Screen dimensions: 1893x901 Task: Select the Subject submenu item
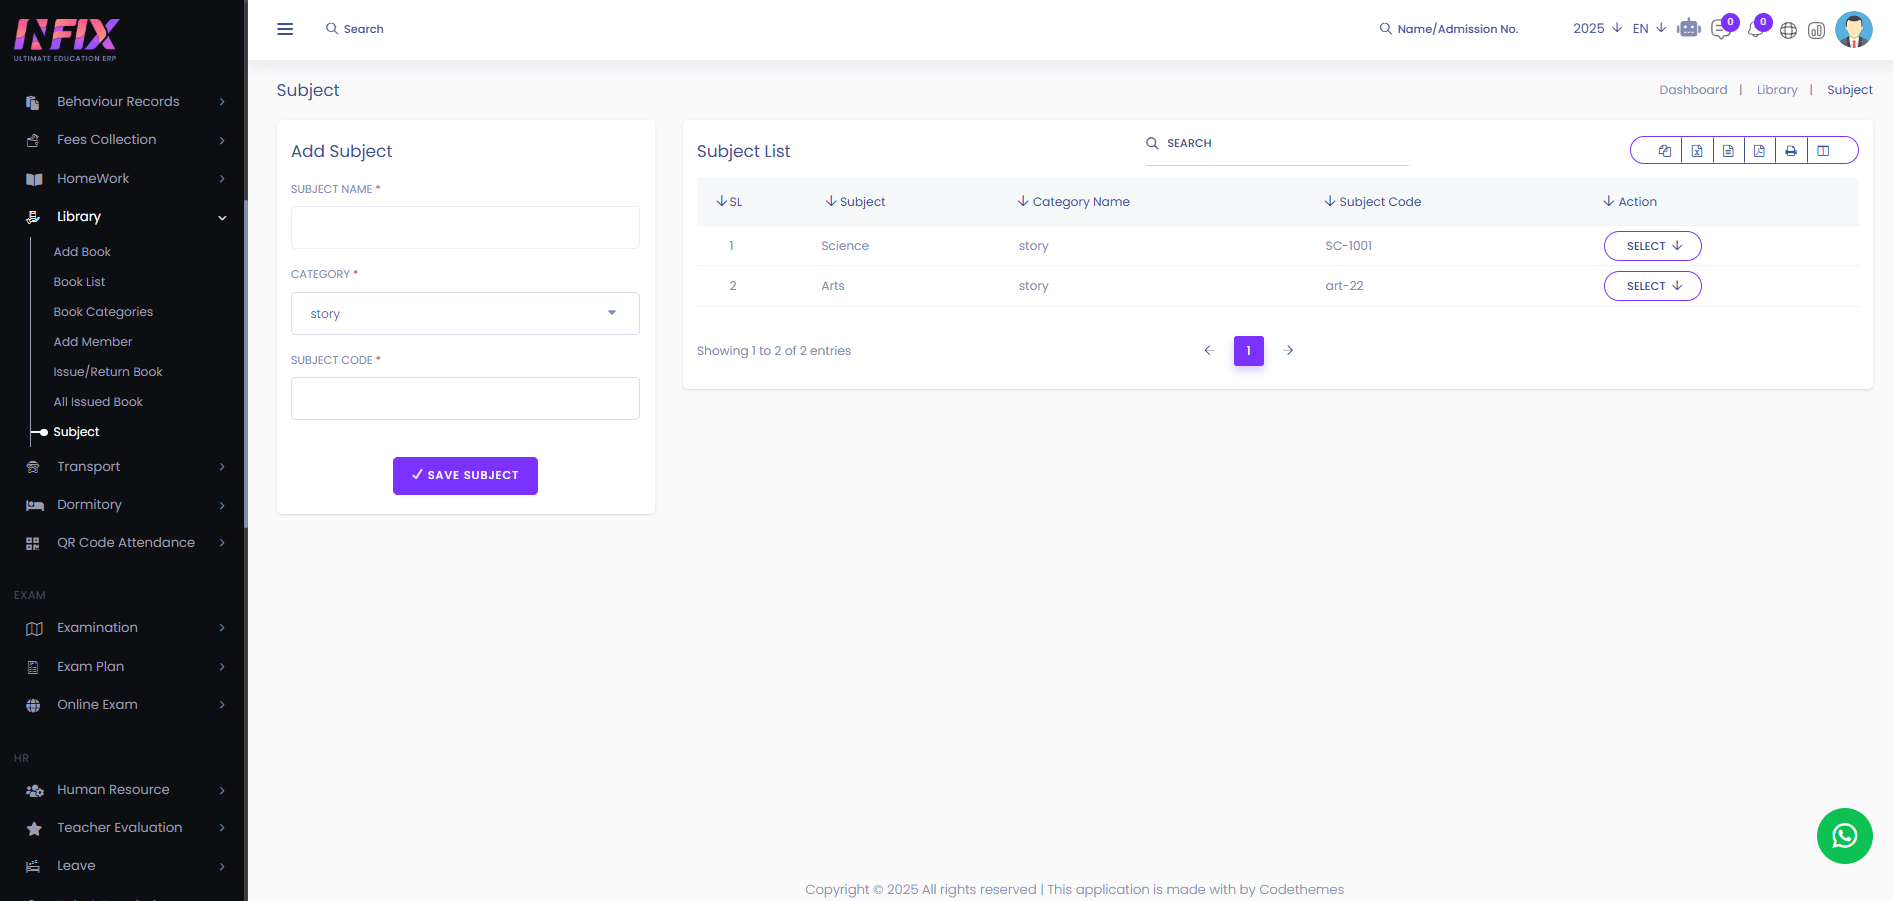click(76, 432)
